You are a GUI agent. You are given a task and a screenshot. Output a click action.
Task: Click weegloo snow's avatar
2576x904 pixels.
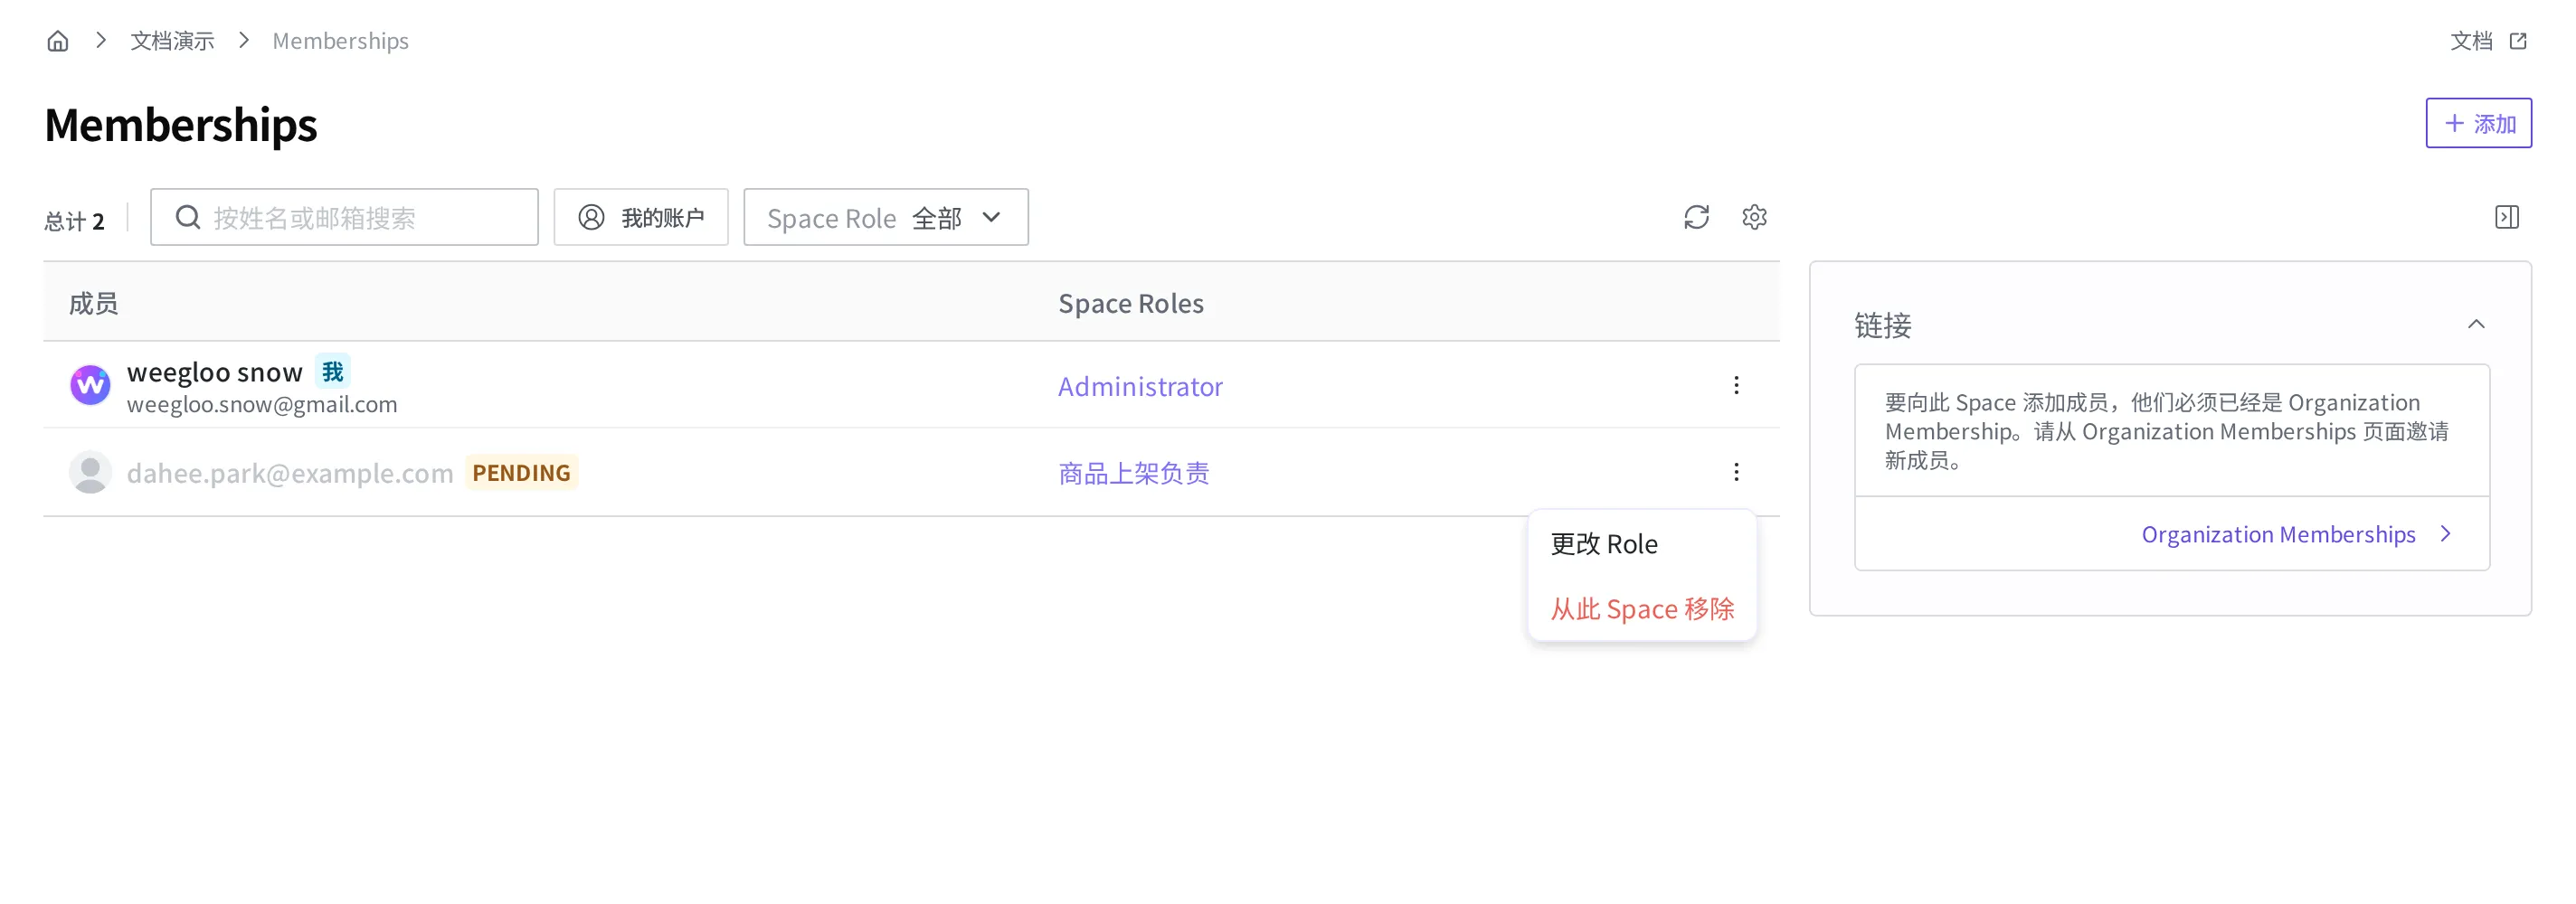click(x=90, y=385)
